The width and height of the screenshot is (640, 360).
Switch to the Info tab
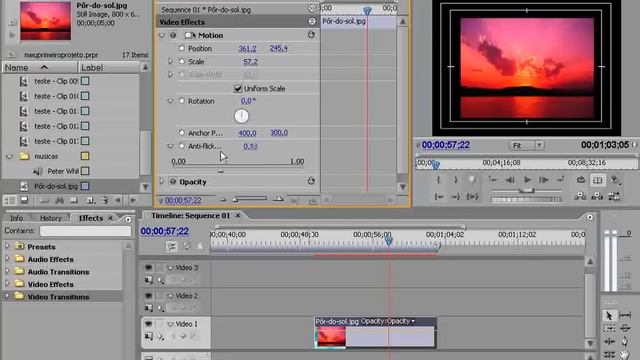pyautogui.click(x=16, y=218)
